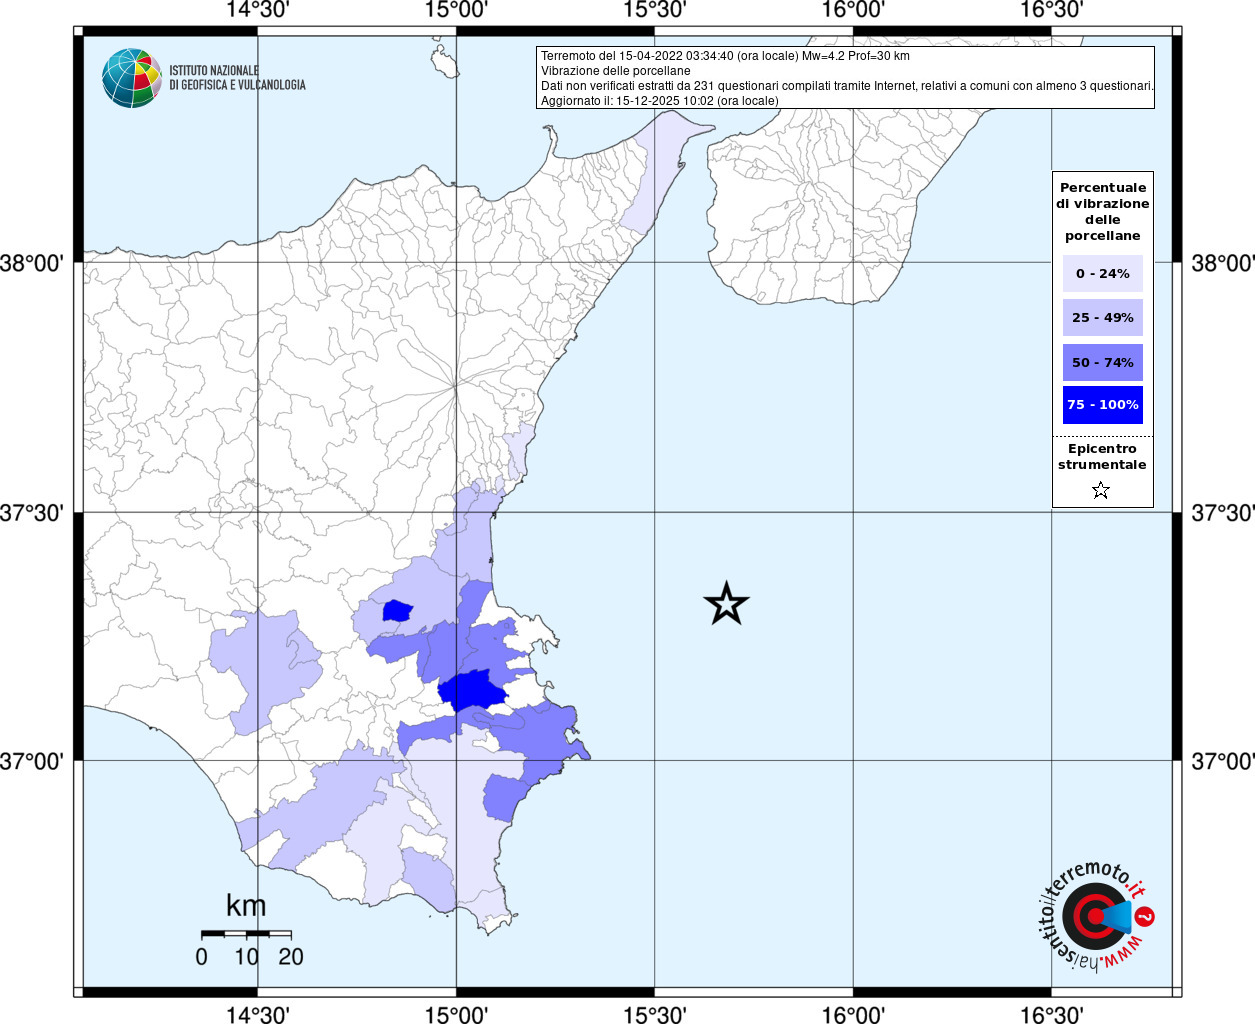The image size is (1255, 1024).
Task: Click the right axis label 37°30'
Action: point(1223,512)
